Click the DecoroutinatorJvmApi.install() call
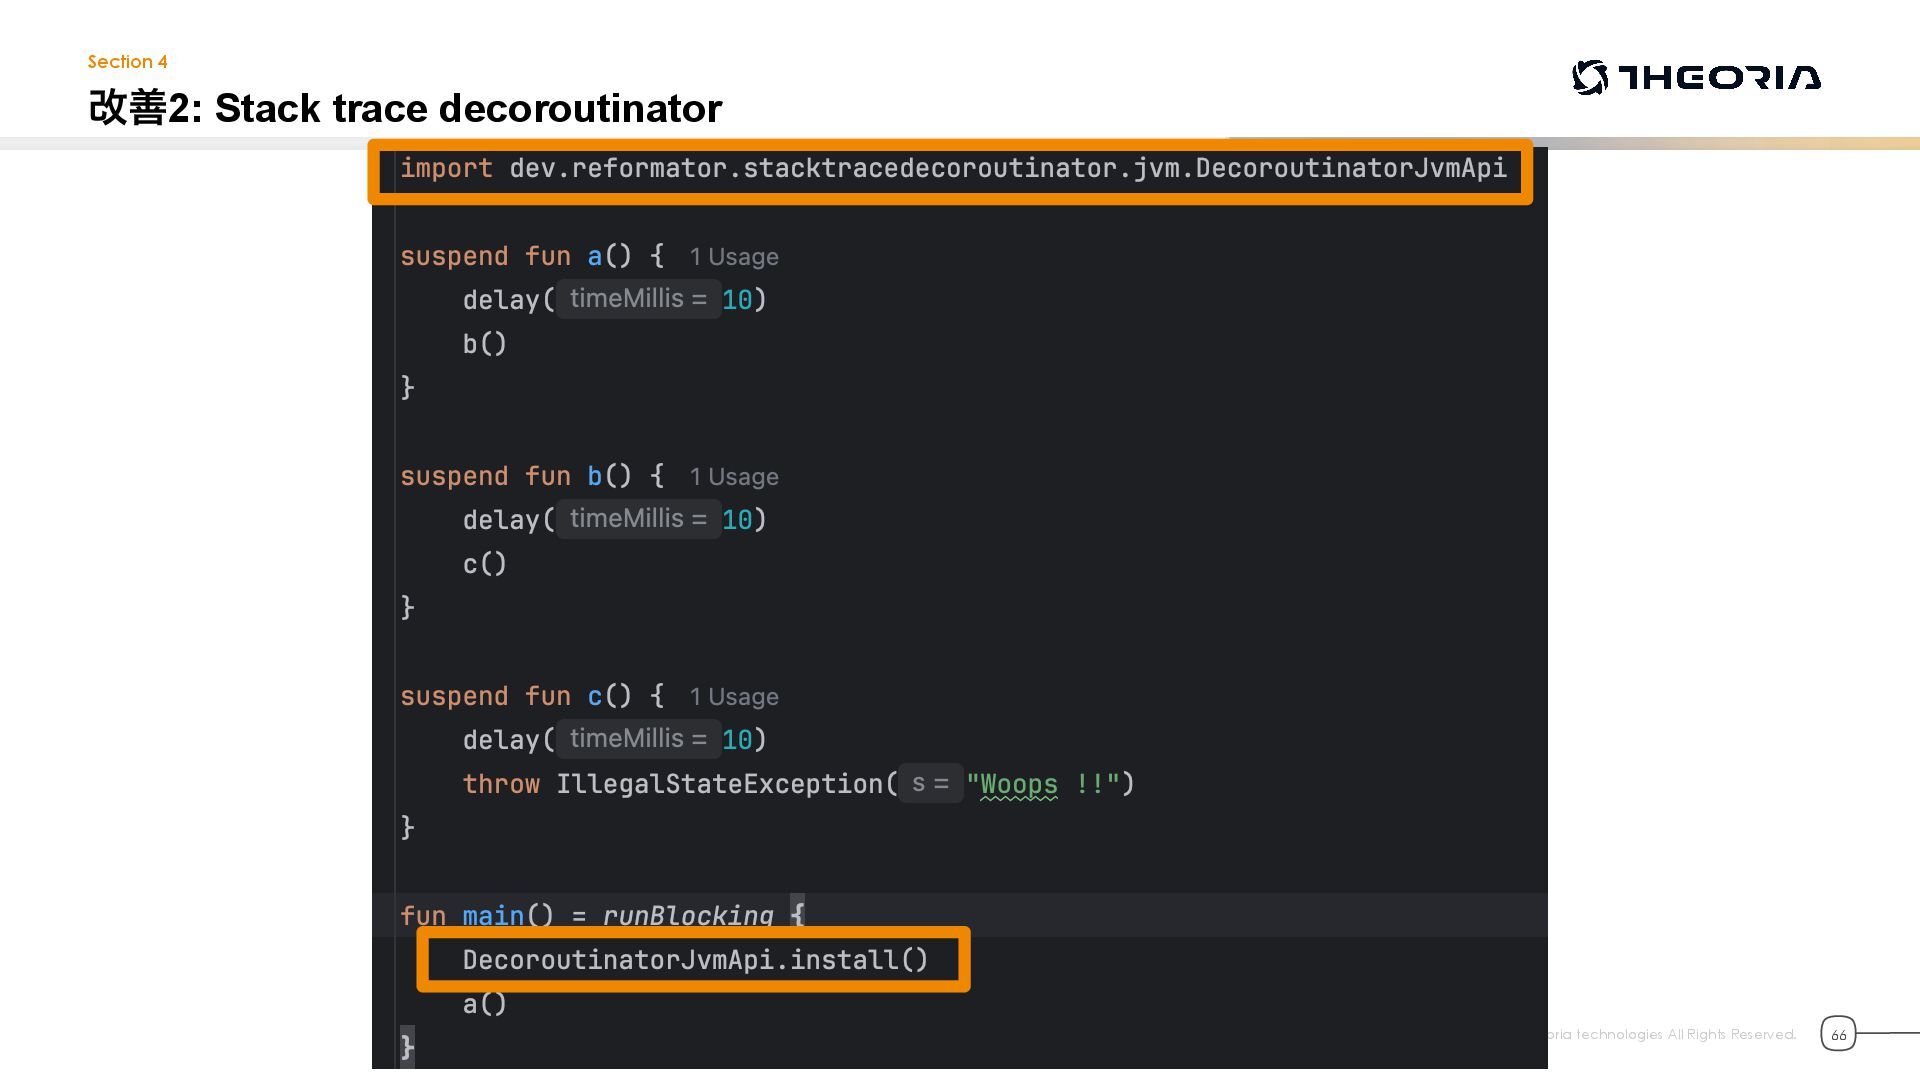The height and width of the screenshot is (1080, 1920). 695,960
